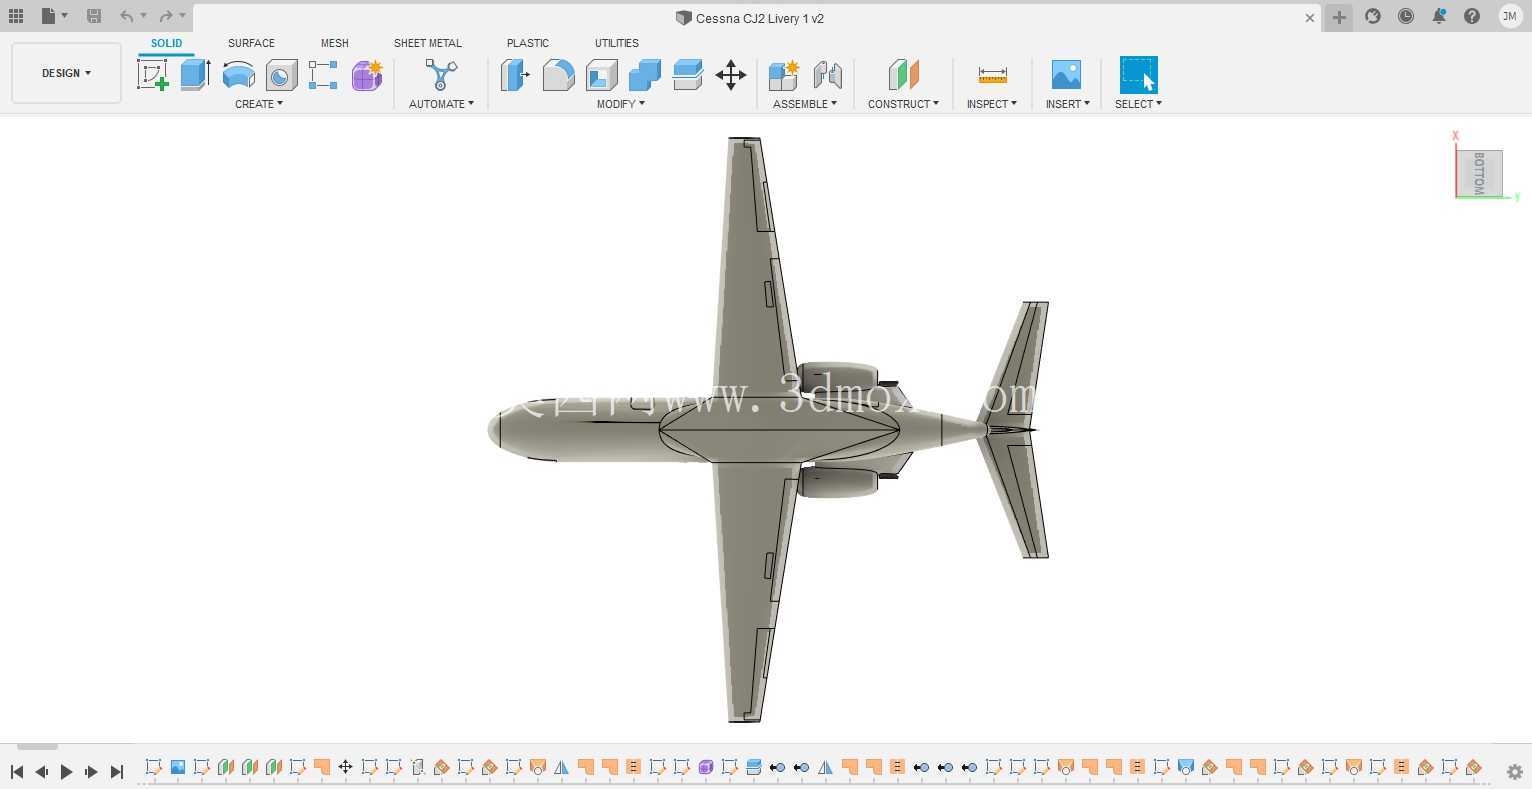This screenshot has width=1532, height=789.
Task: Select the Move feature in the timeline
Action: pyautogui.click(x=345, y=767)
